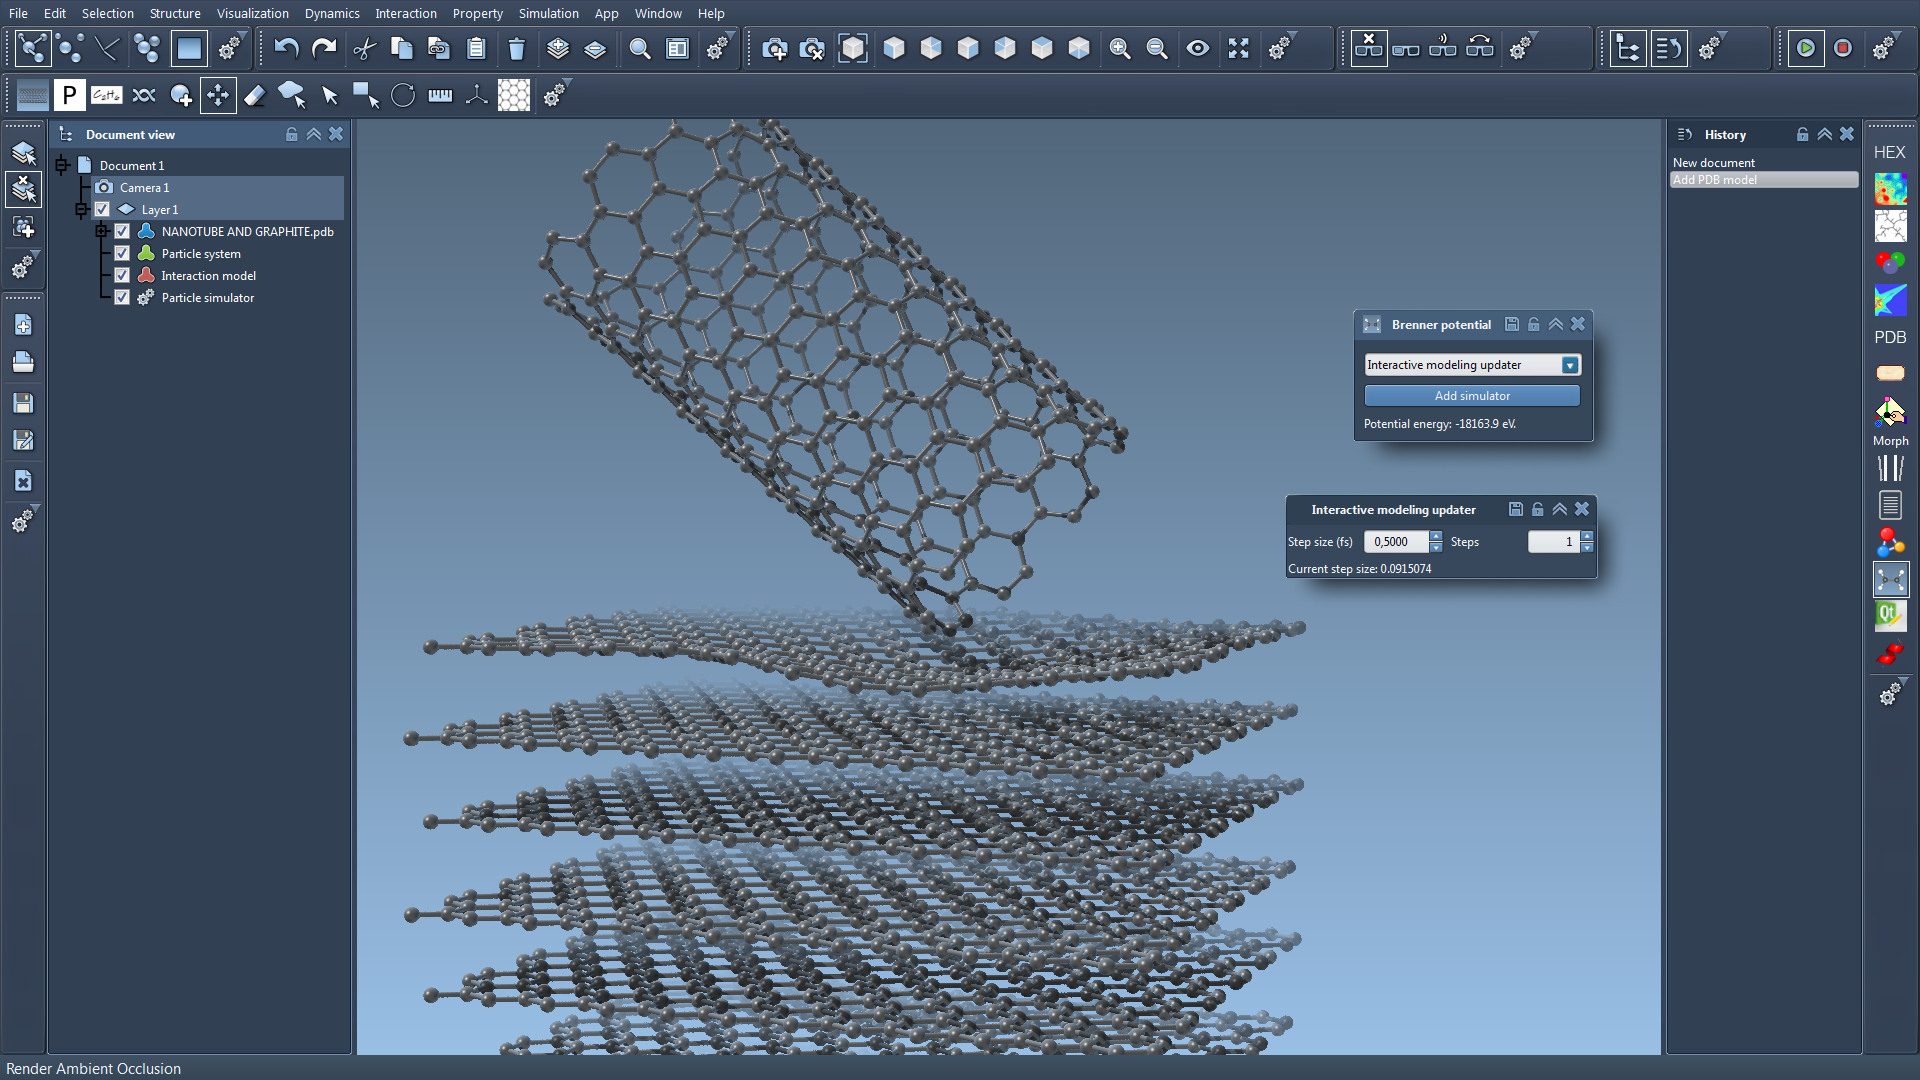Open the Interactive modeling updater dropdown
This screenshot has width=1920, height=1080.
[1570, 365]
